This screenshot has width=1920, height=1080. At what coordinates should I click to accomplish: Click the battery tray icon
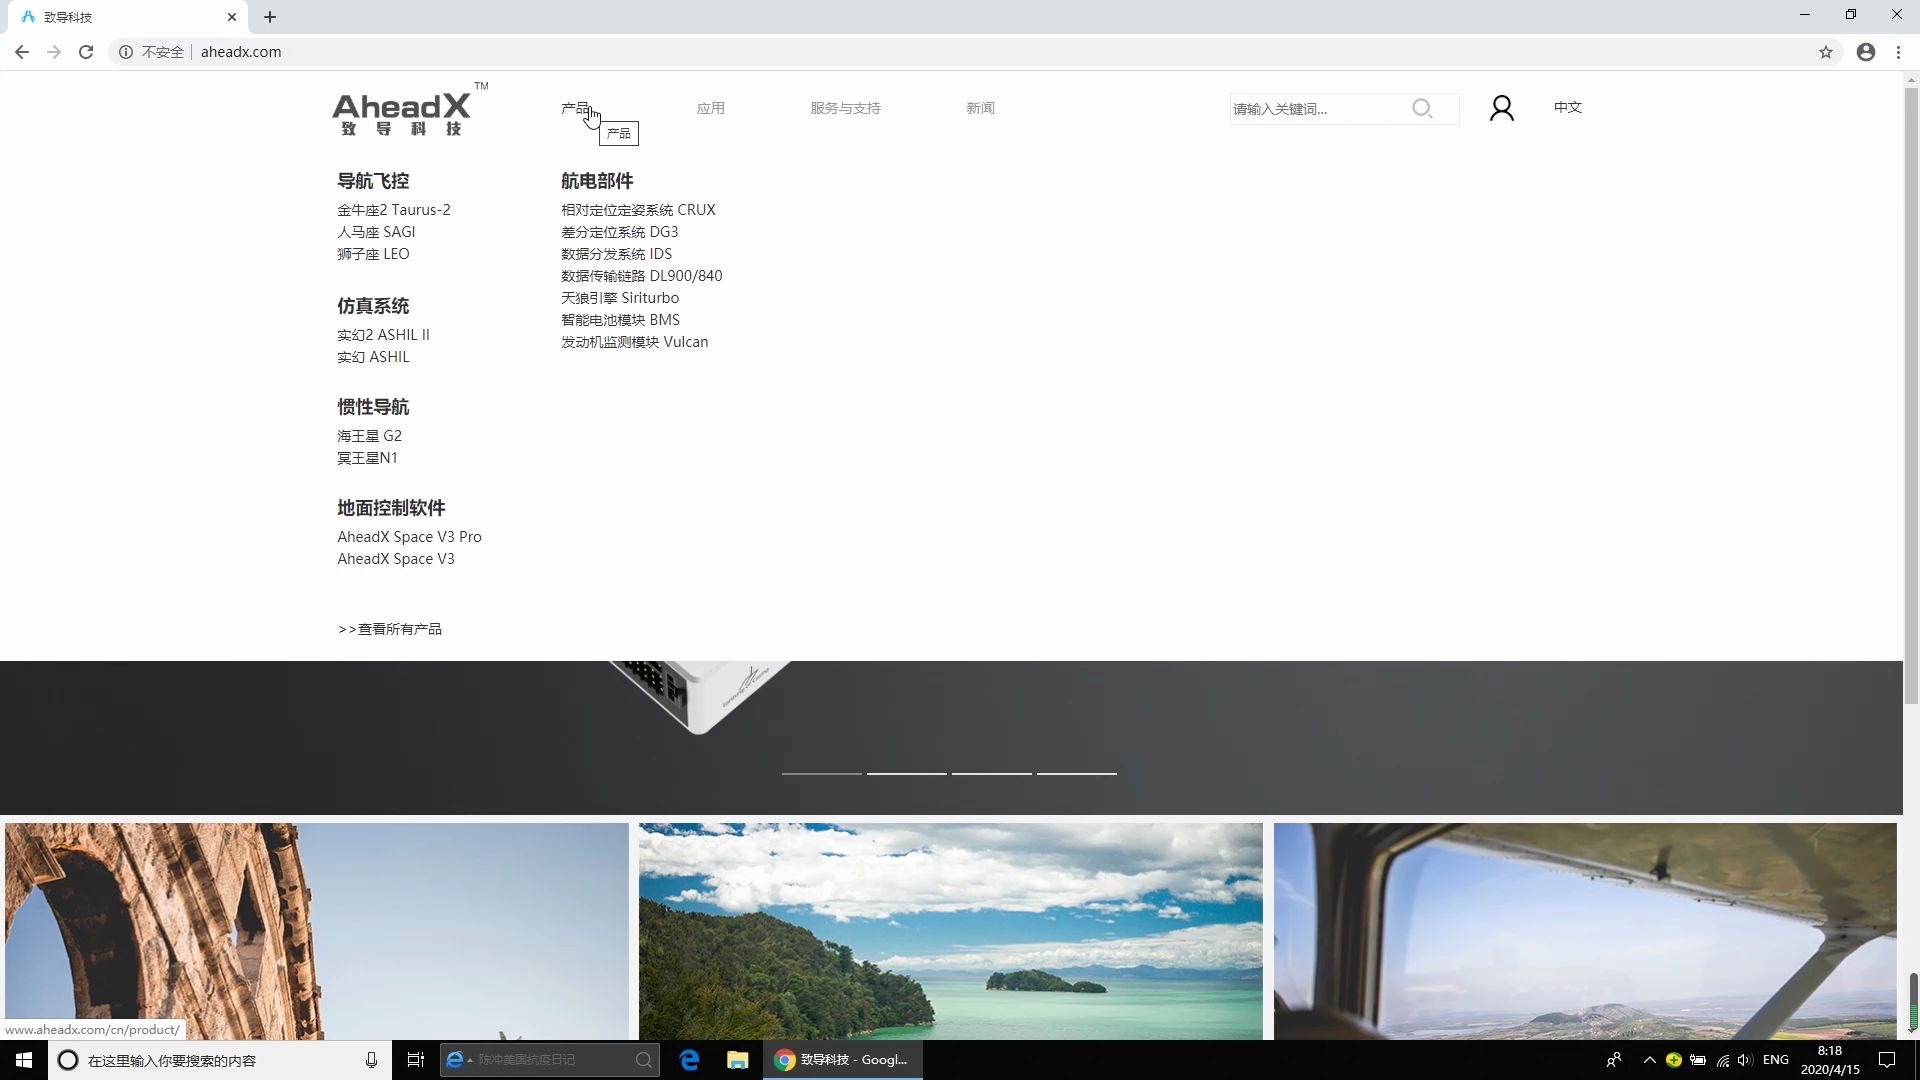(x=1698, y=1060)
